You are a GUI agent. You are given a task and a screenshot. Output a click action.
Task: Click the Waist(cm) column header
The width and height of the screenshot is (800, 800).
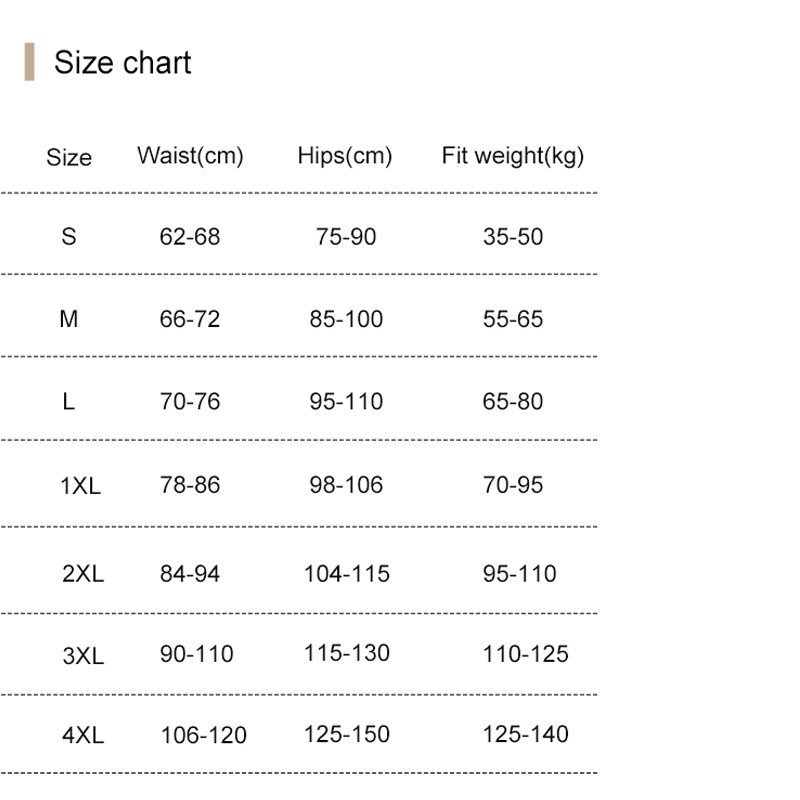[x=190, y=156]
